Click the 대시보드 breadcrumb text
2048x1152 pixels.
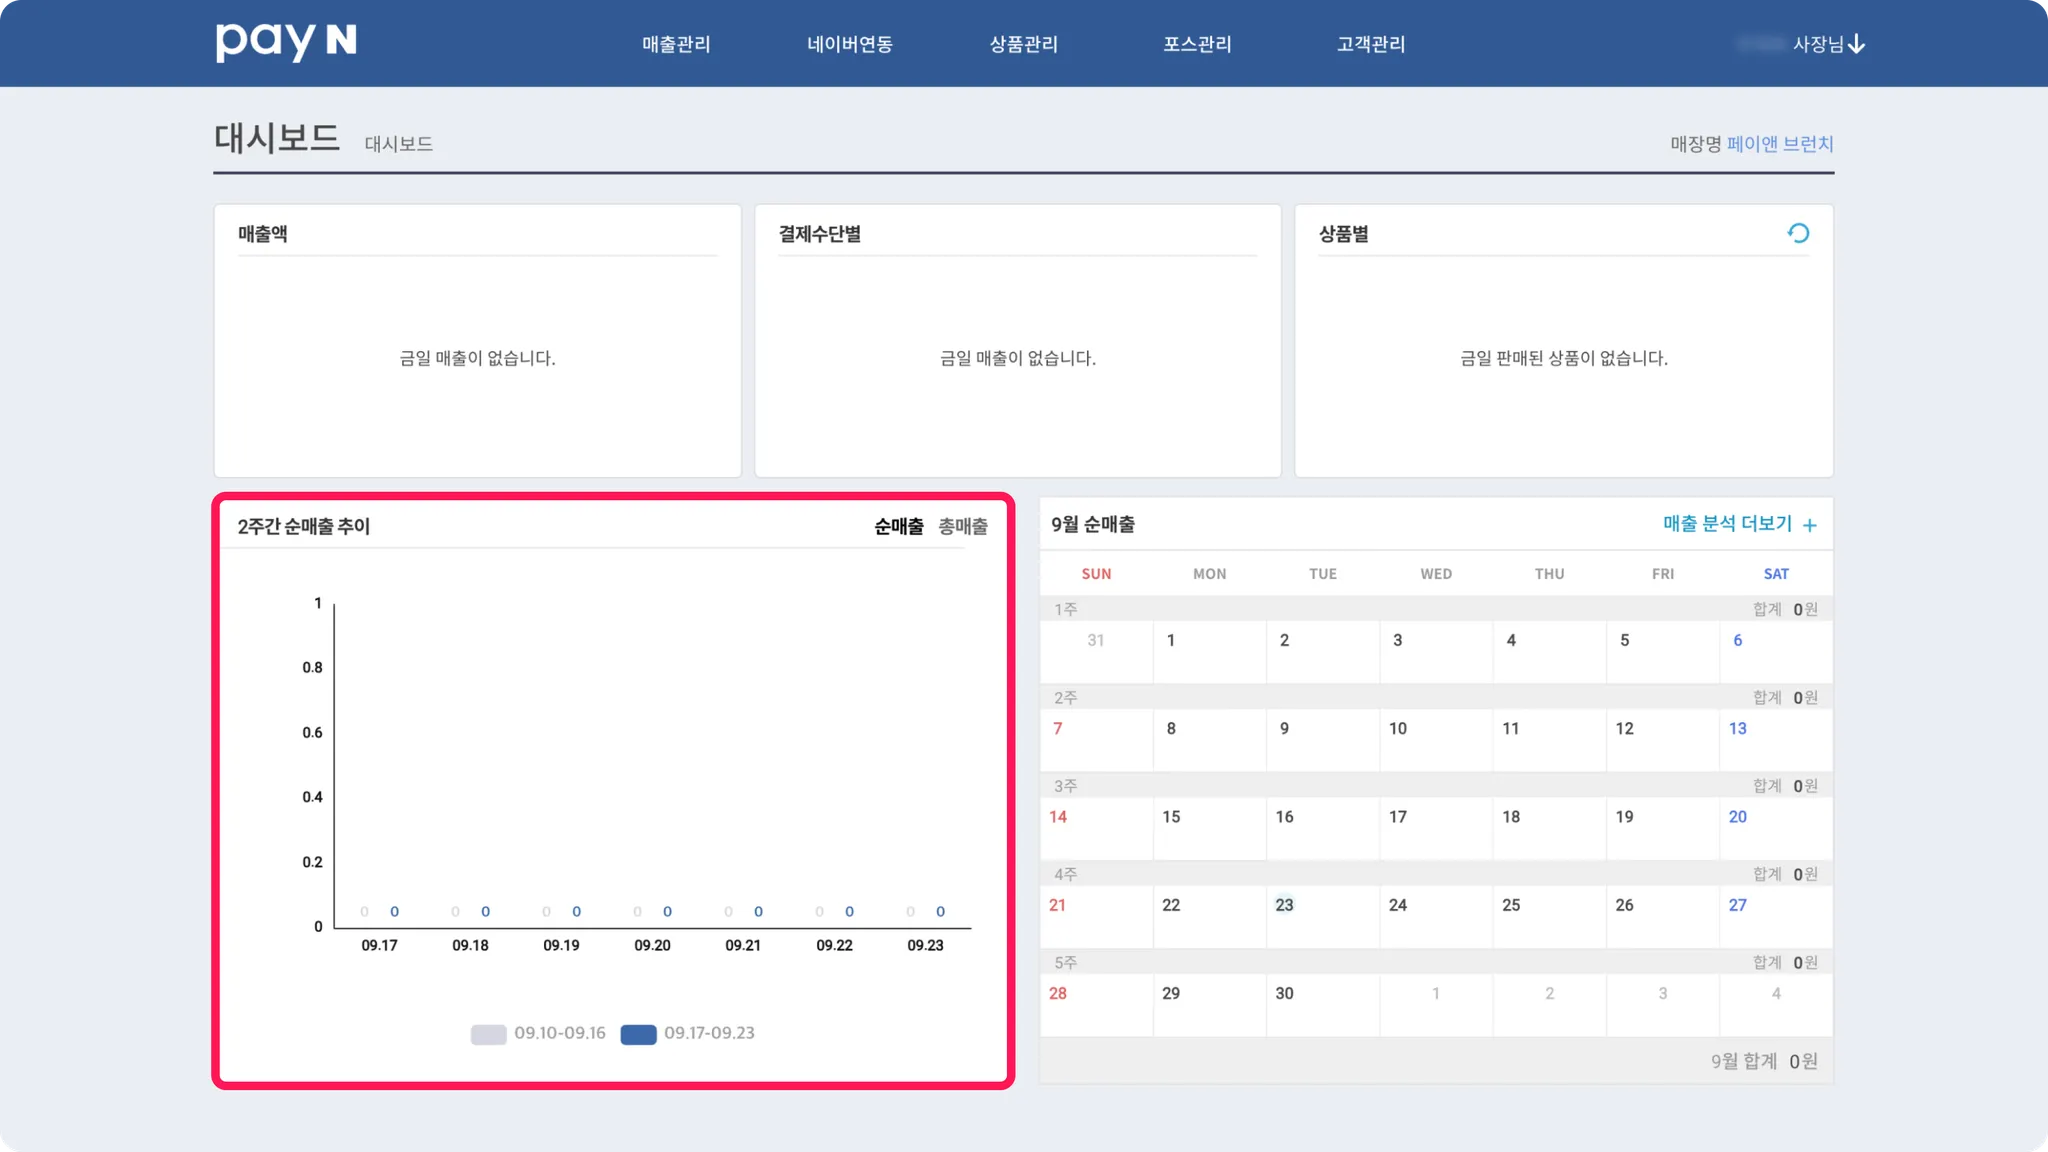tap(398, 144)
